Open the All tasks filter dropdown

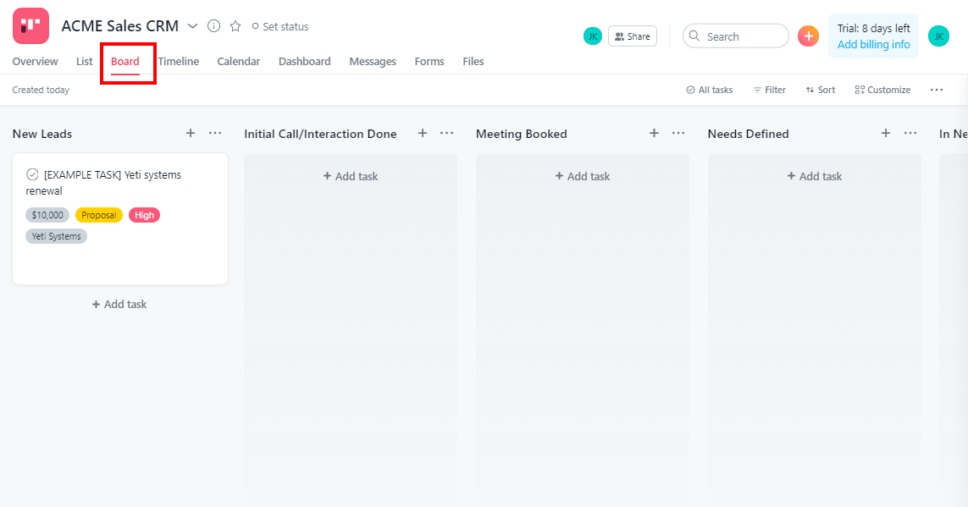click(709, 90)
